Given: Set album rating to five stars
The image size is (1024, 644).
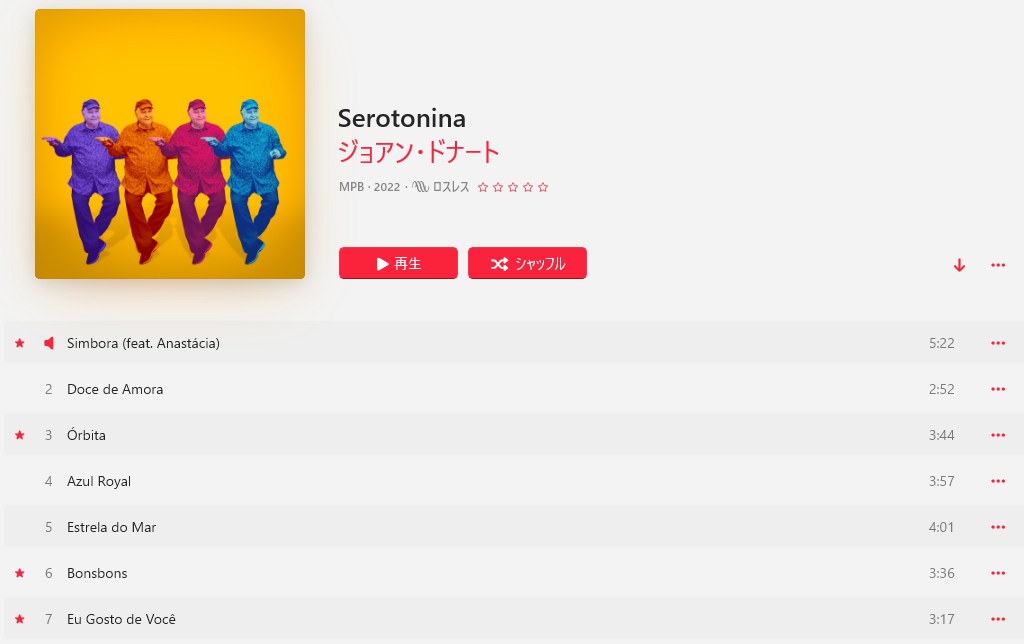Looking at the screenshot, I should point(543,187).
